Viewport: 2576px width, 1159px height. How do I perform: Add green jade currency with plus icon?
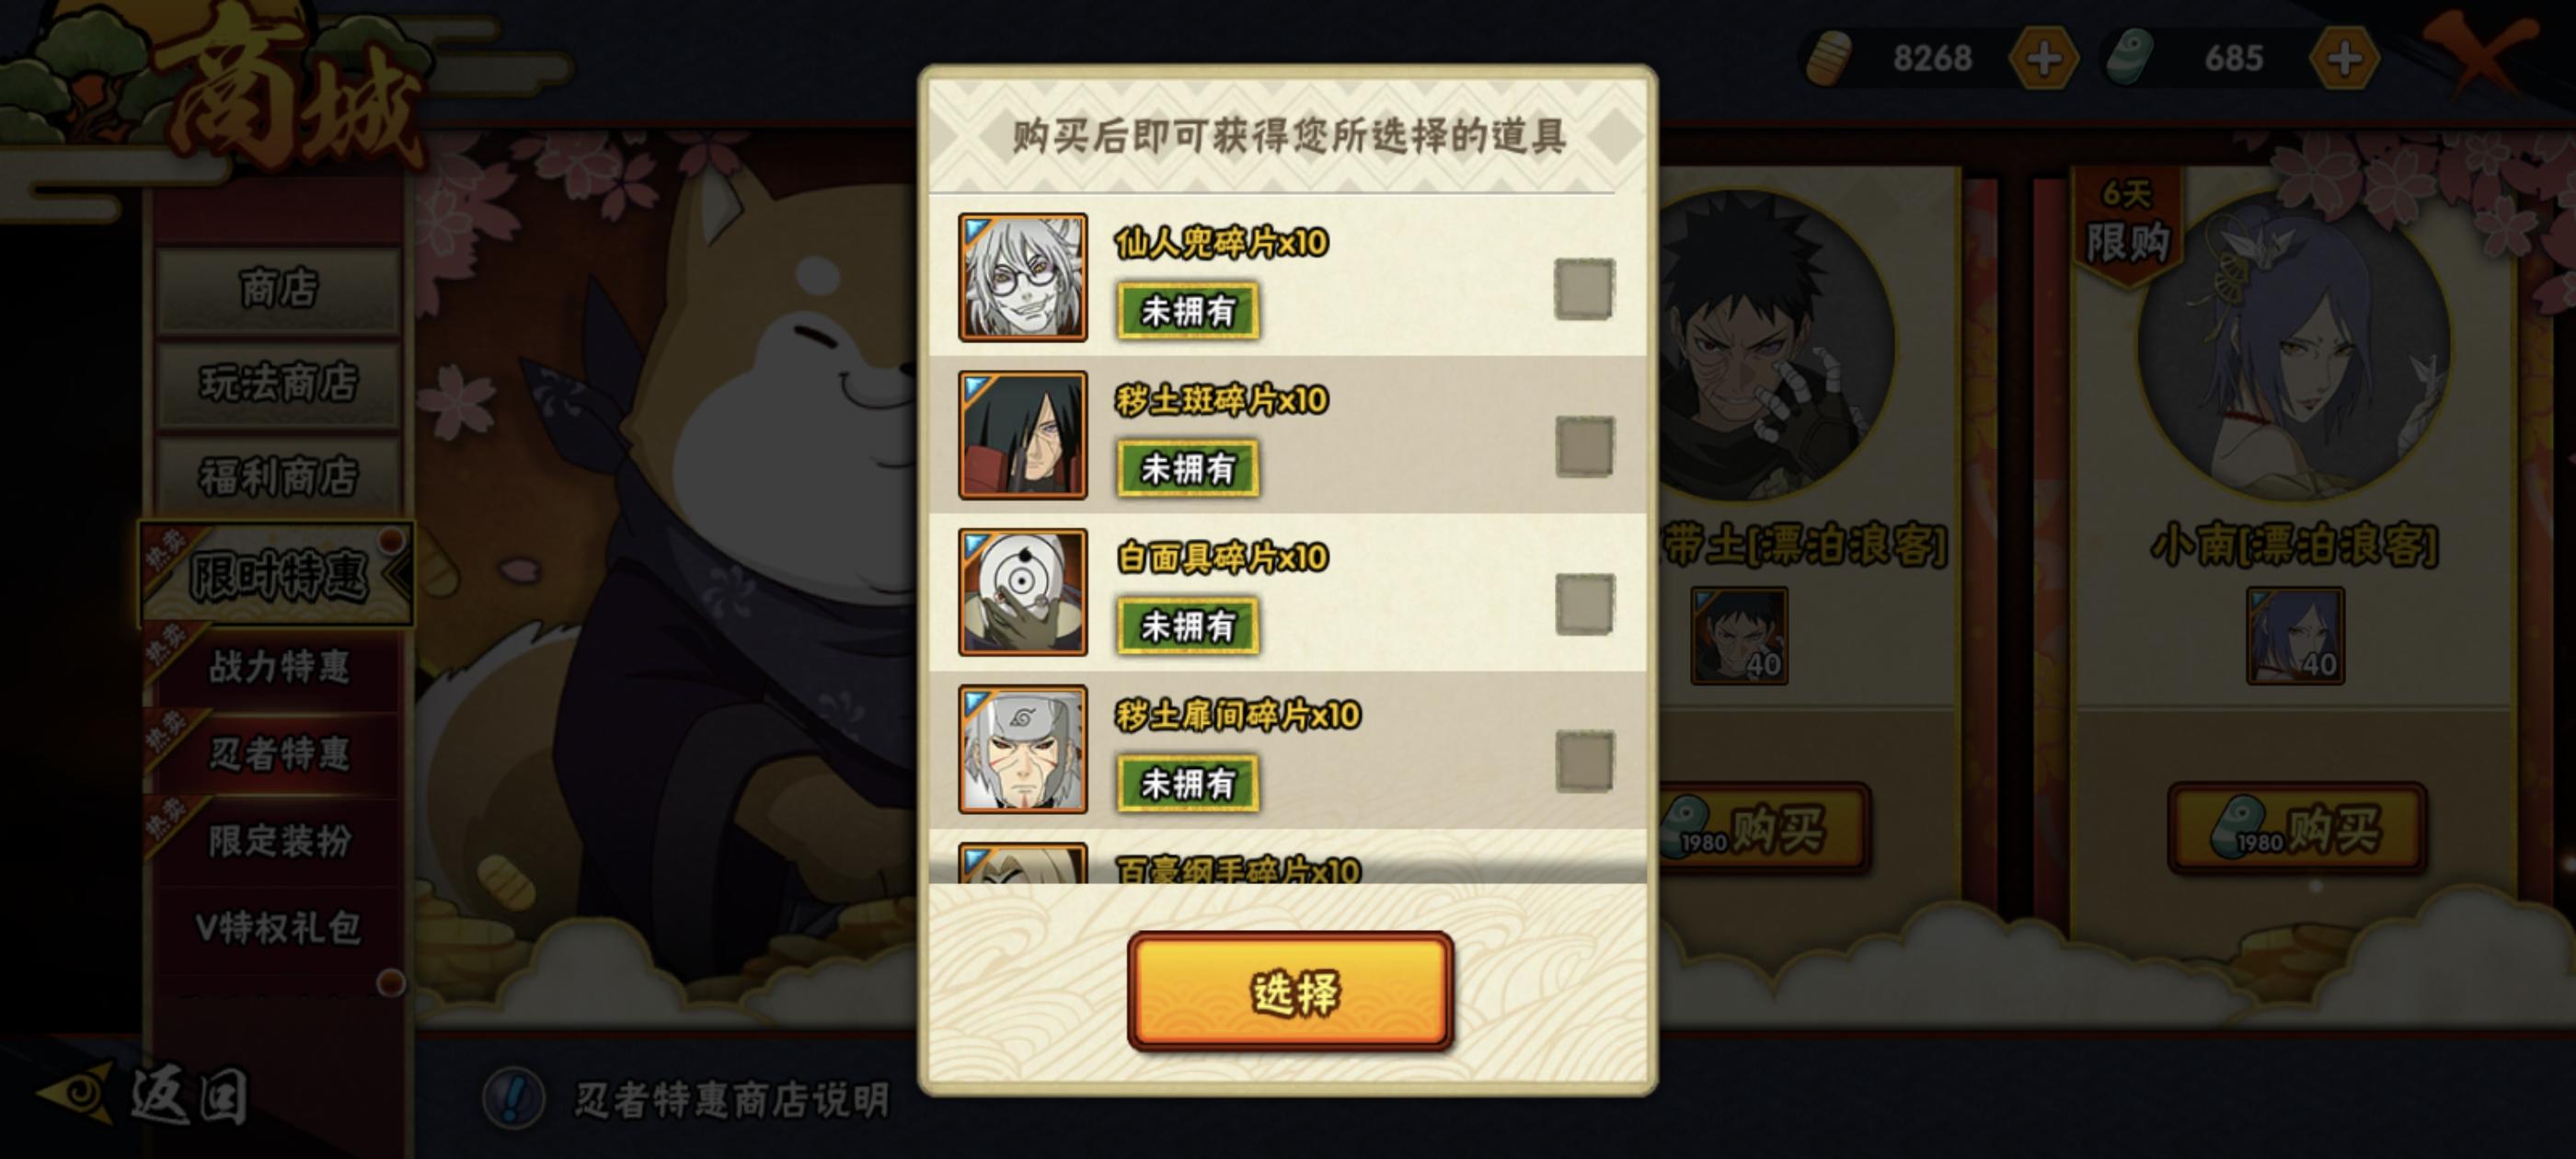pyautogui.click(x=2344, y=58)
